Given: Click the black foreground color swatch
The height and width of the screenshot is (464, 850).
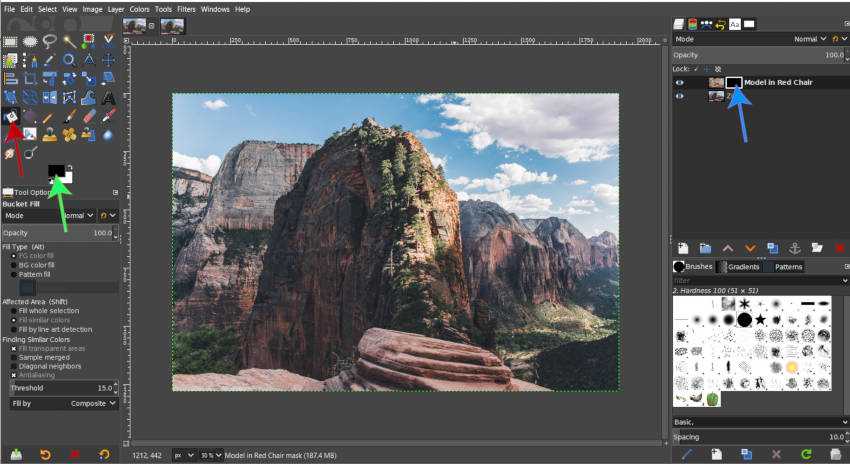Looking at the screenshot, I should pyautogui.click(x=55, y=171).
